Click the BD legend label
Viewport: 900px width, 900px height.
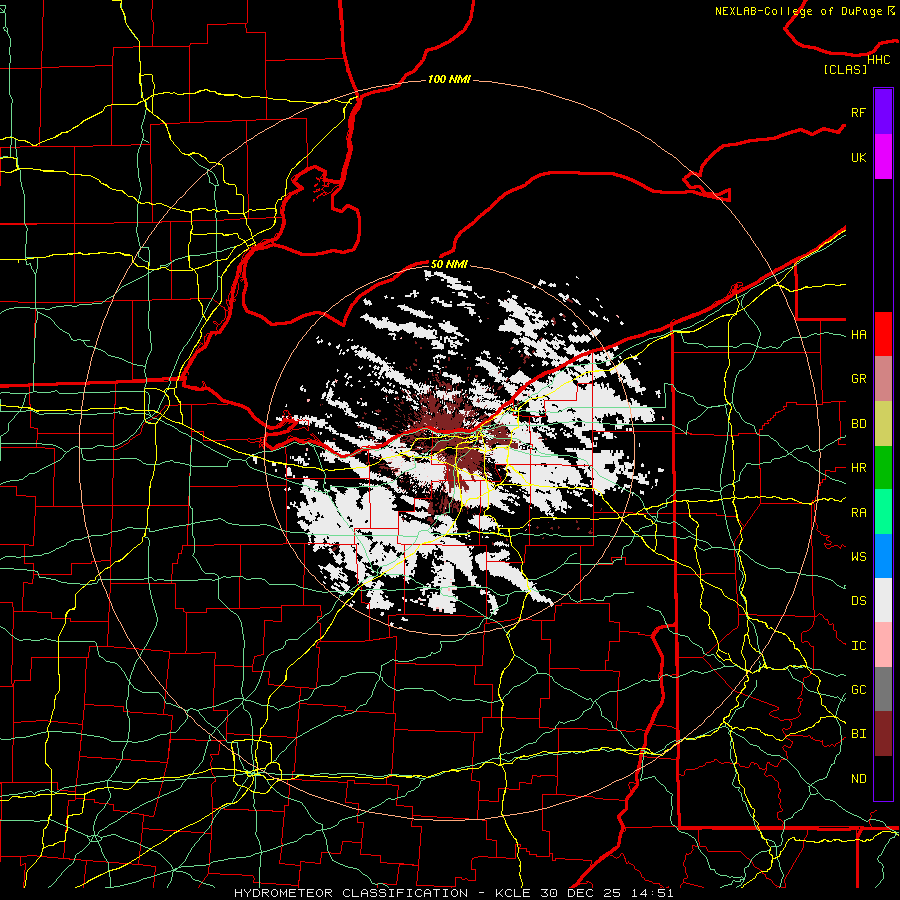[x=859, y=424]
